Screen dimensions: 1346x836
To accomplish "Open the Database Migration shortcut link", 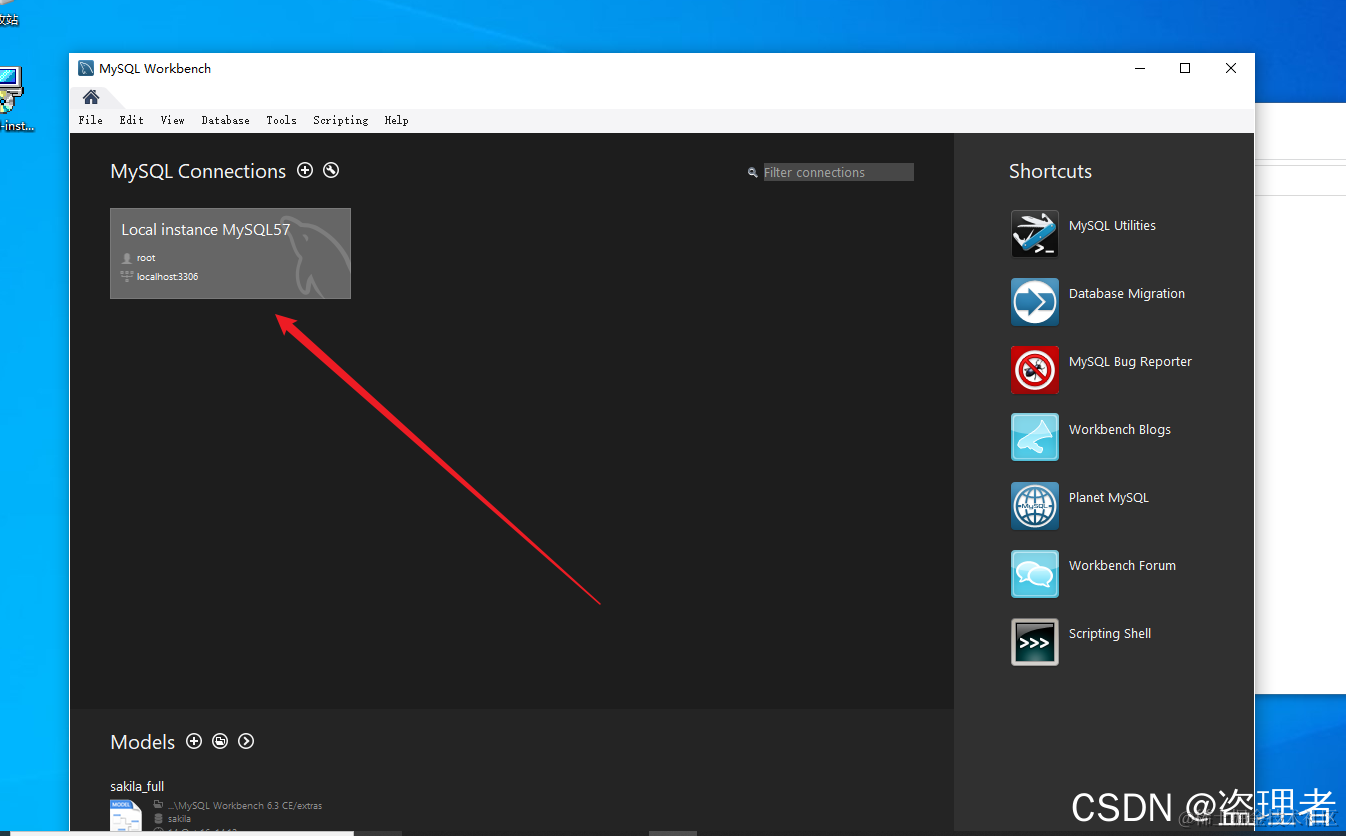I will click(x=1127, y=294).
